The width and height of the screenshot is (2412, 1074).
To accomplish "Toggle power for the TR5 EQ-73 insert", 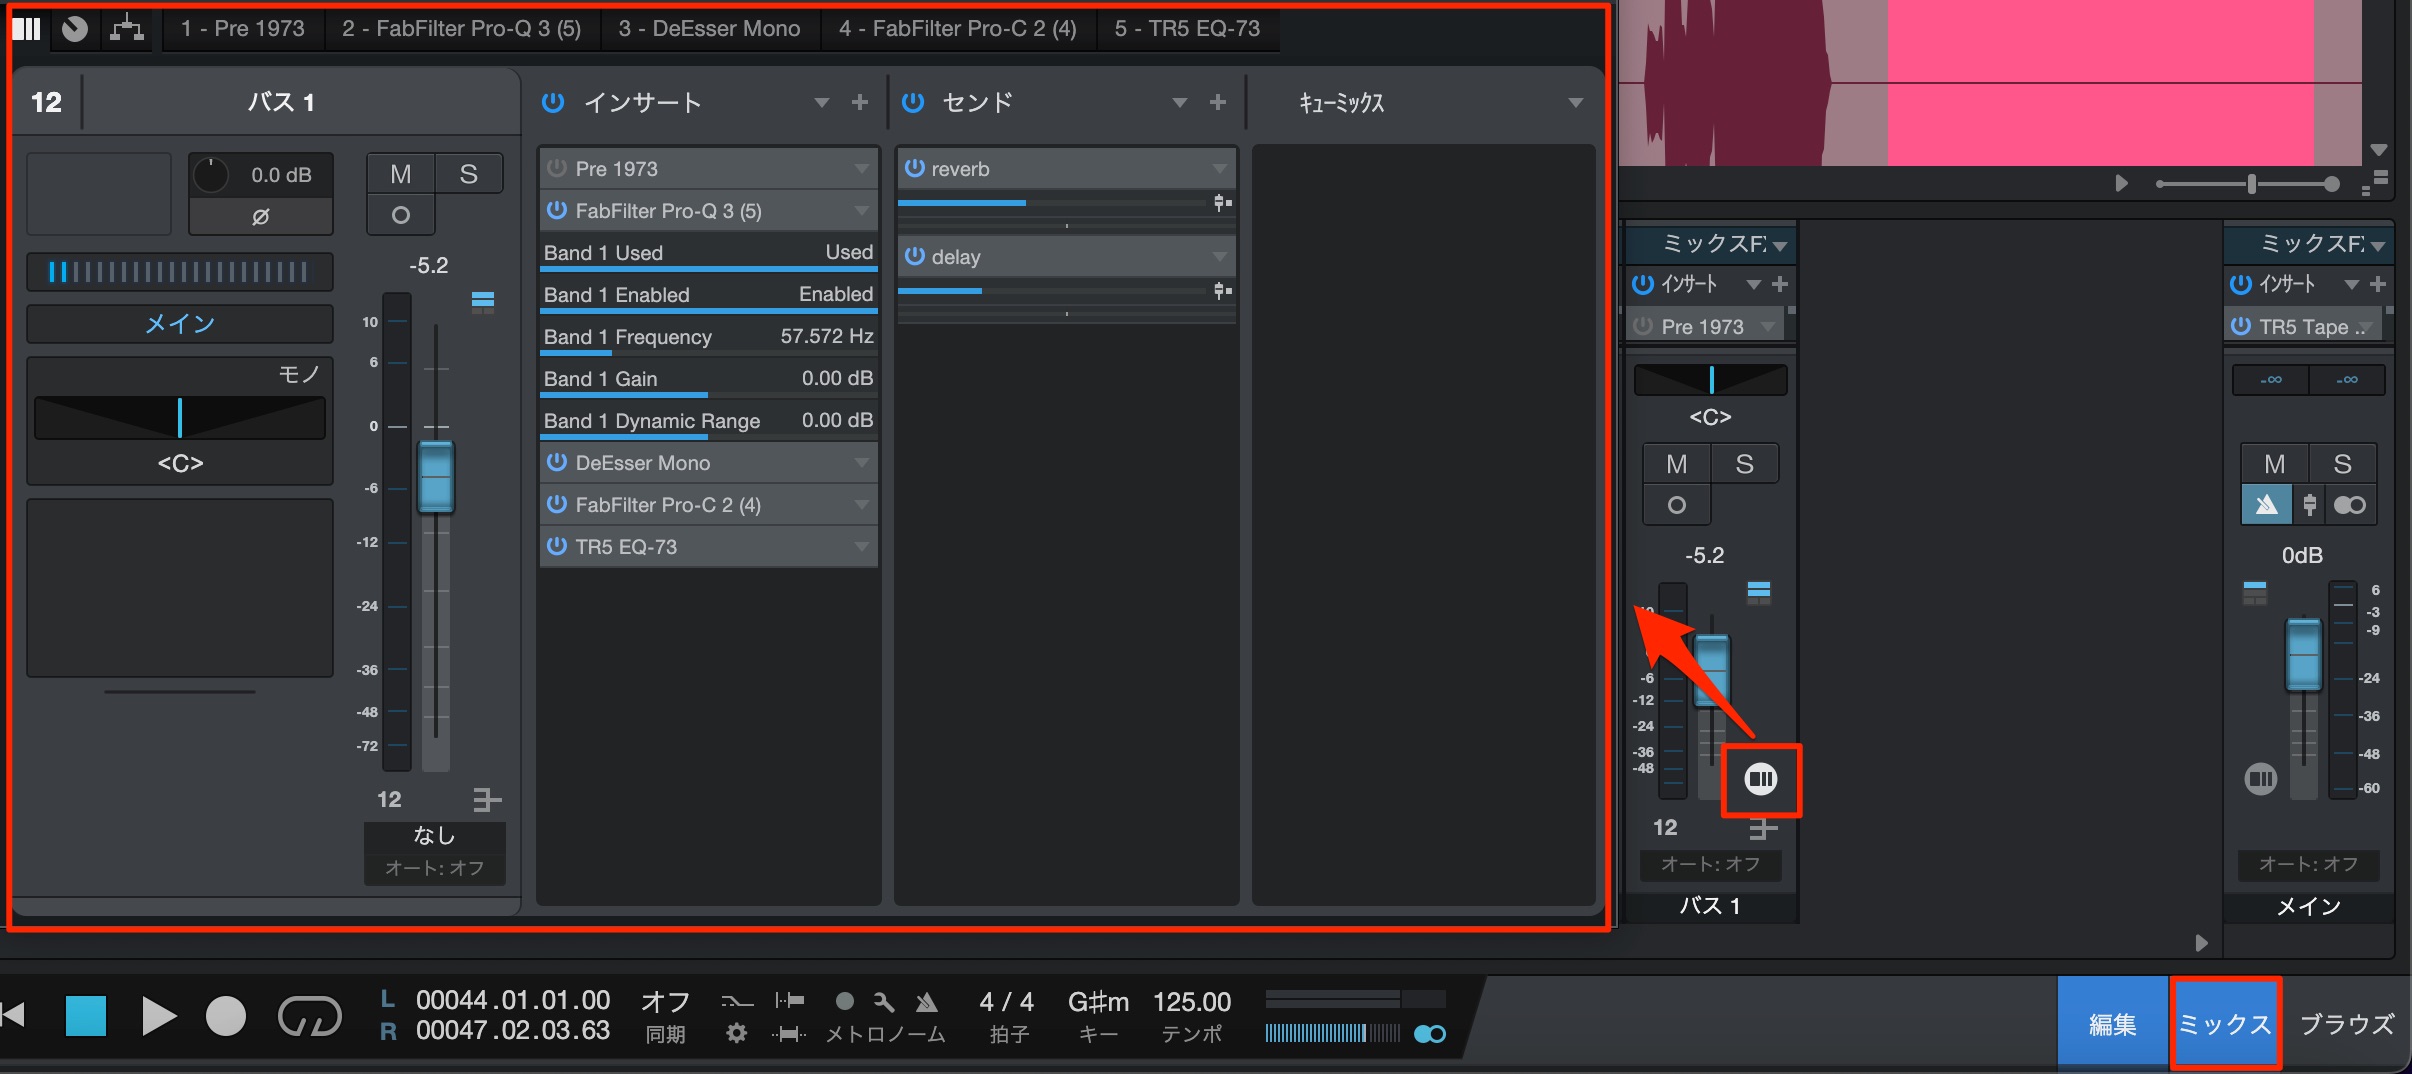I will [557, 546].
